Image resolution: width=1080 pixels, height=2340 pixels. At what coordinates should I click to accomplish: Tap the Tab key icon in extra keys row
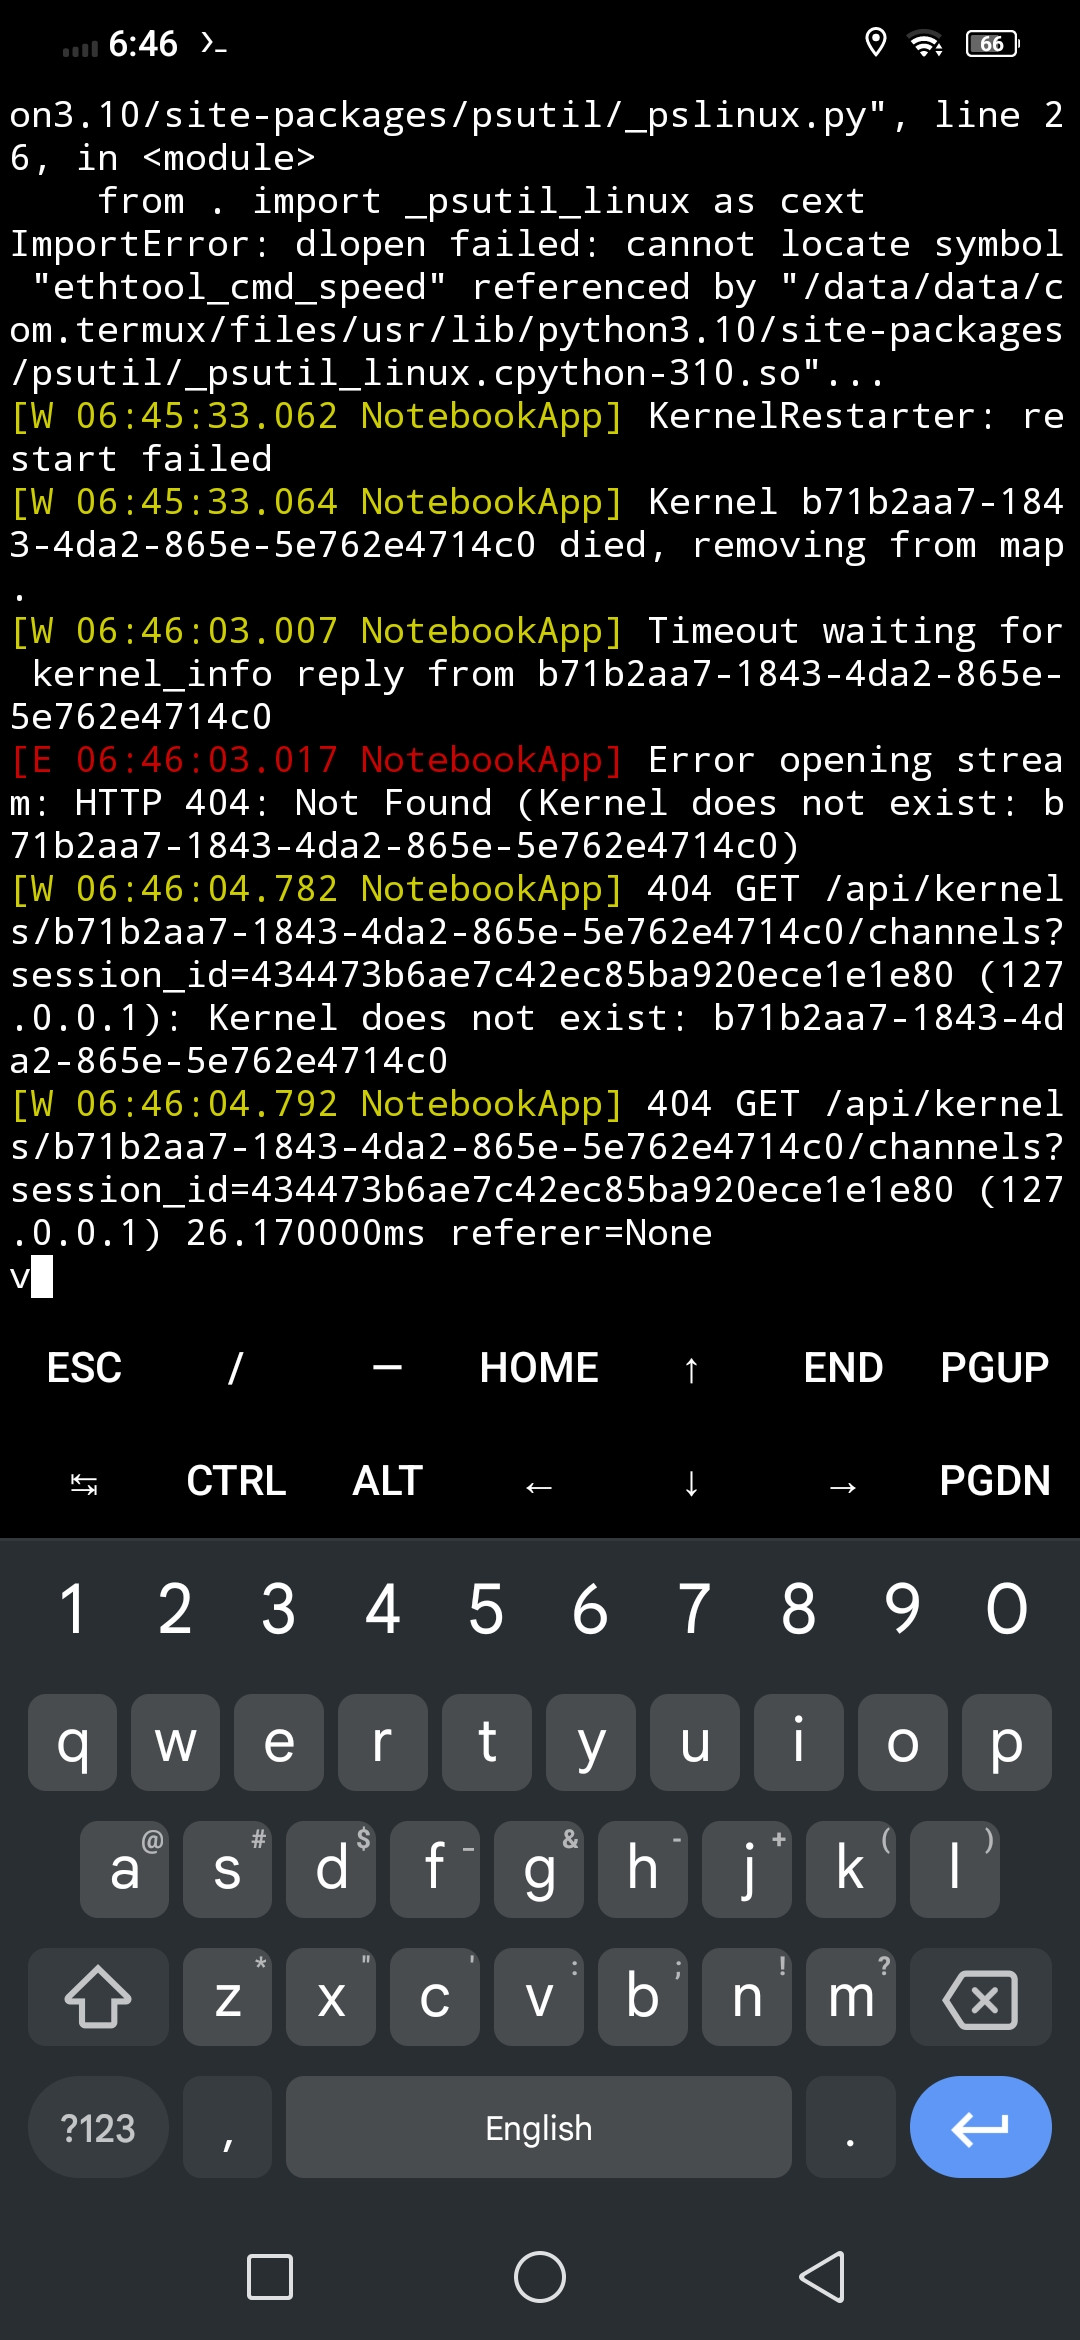84,1484
